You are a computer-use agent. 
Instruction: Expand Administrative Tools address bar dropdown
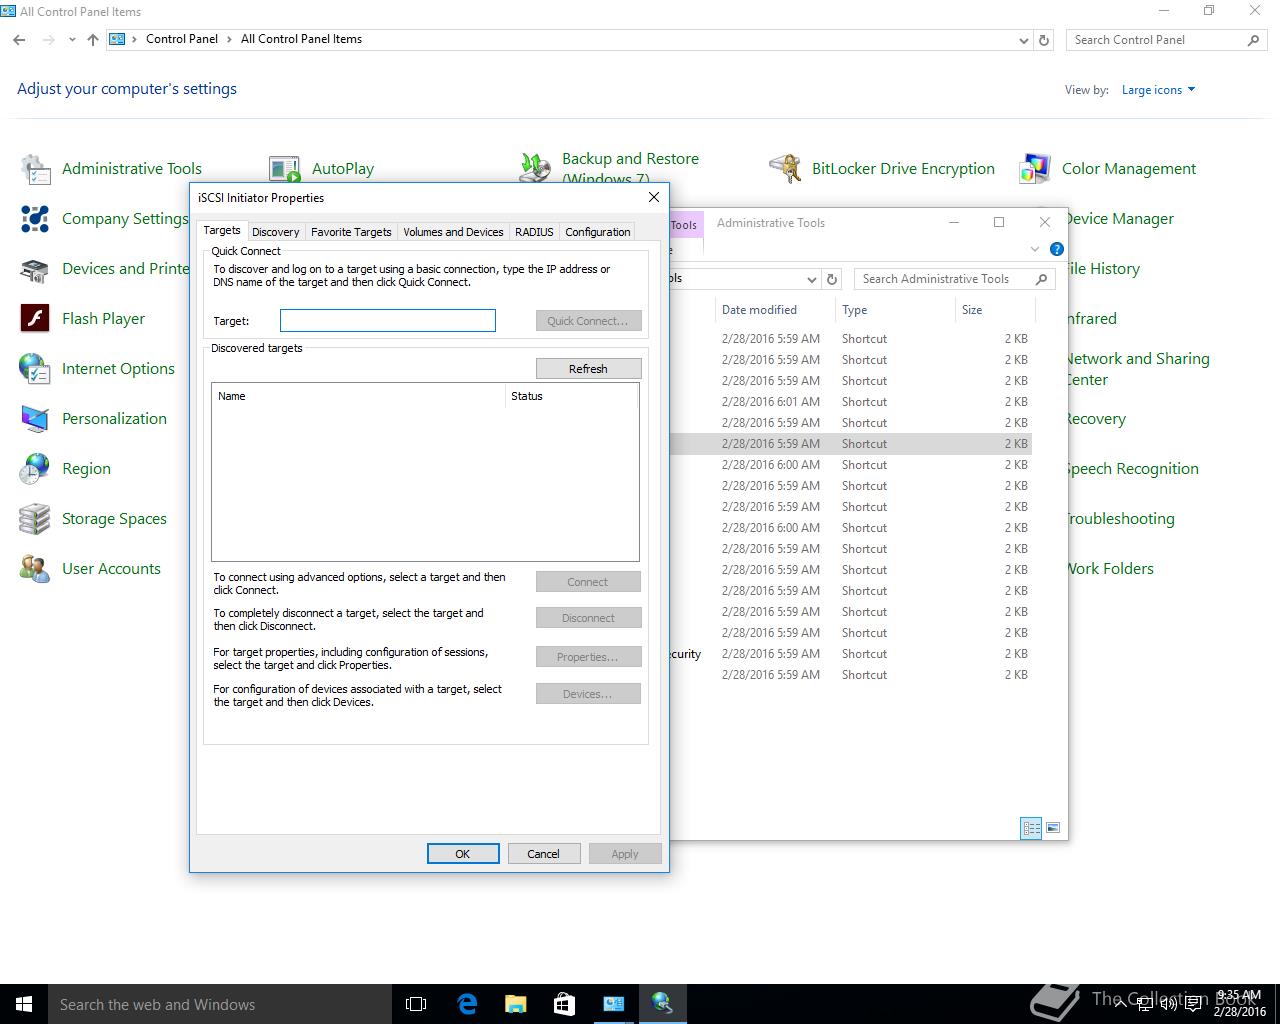pos(811,279)
